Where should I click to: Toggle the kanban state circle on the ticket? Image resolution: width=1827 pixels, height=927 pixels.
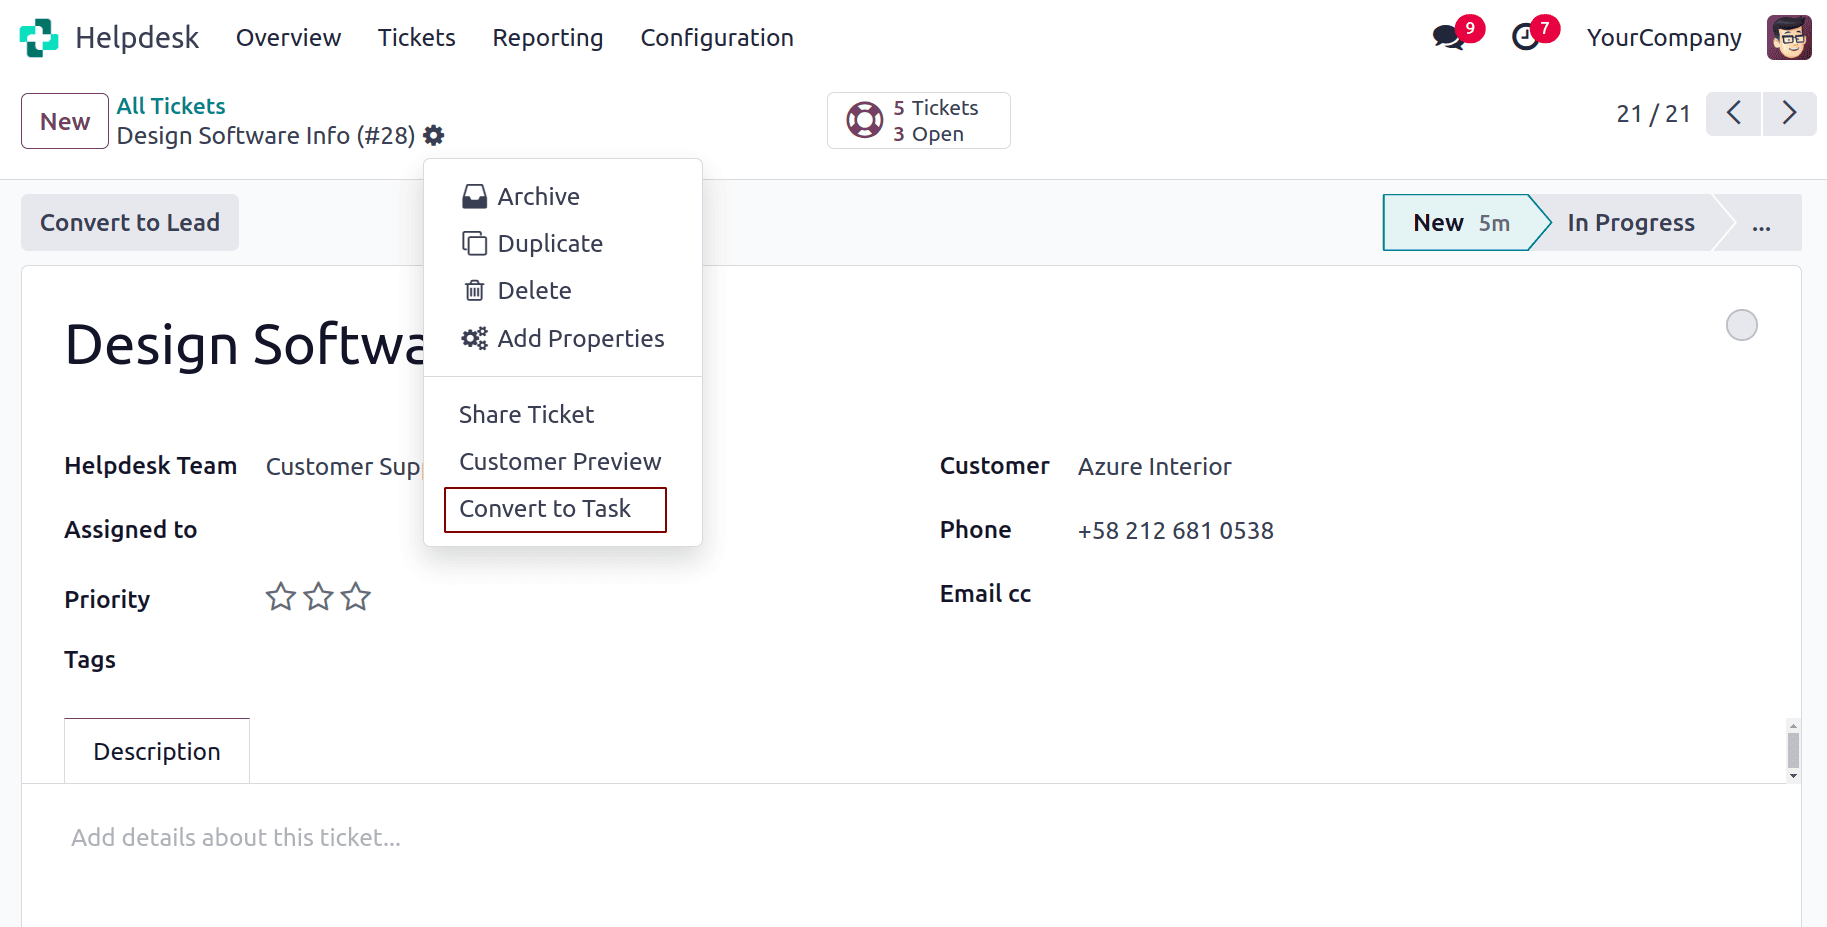point(1742,325)
